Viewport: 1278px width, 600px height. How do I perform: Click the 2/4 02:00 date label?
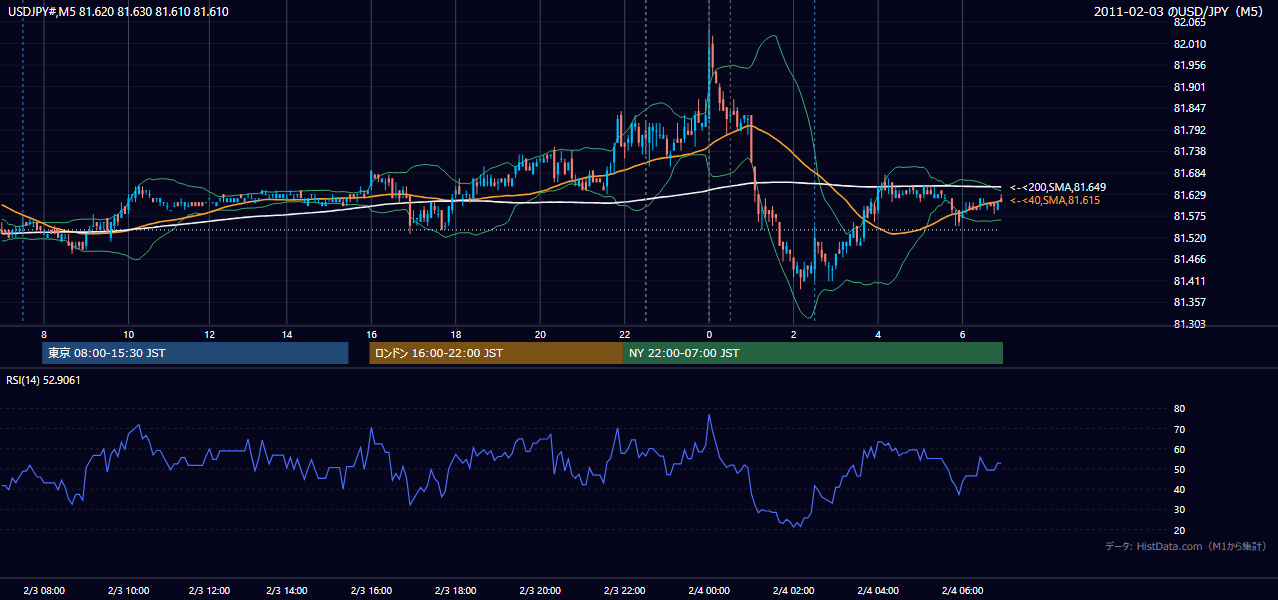(793, 590)
